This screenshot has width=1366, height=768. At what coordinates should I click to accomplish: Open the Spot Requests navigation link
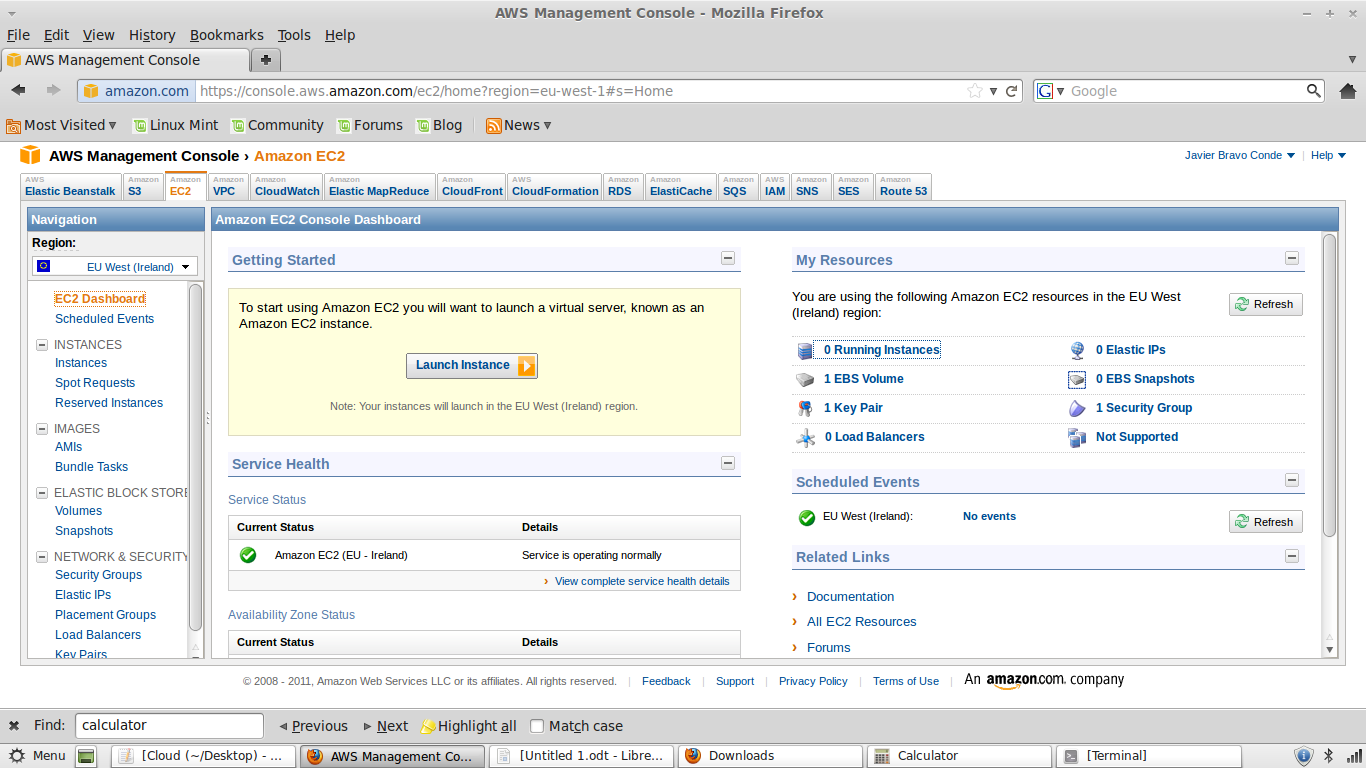point(95,383)
